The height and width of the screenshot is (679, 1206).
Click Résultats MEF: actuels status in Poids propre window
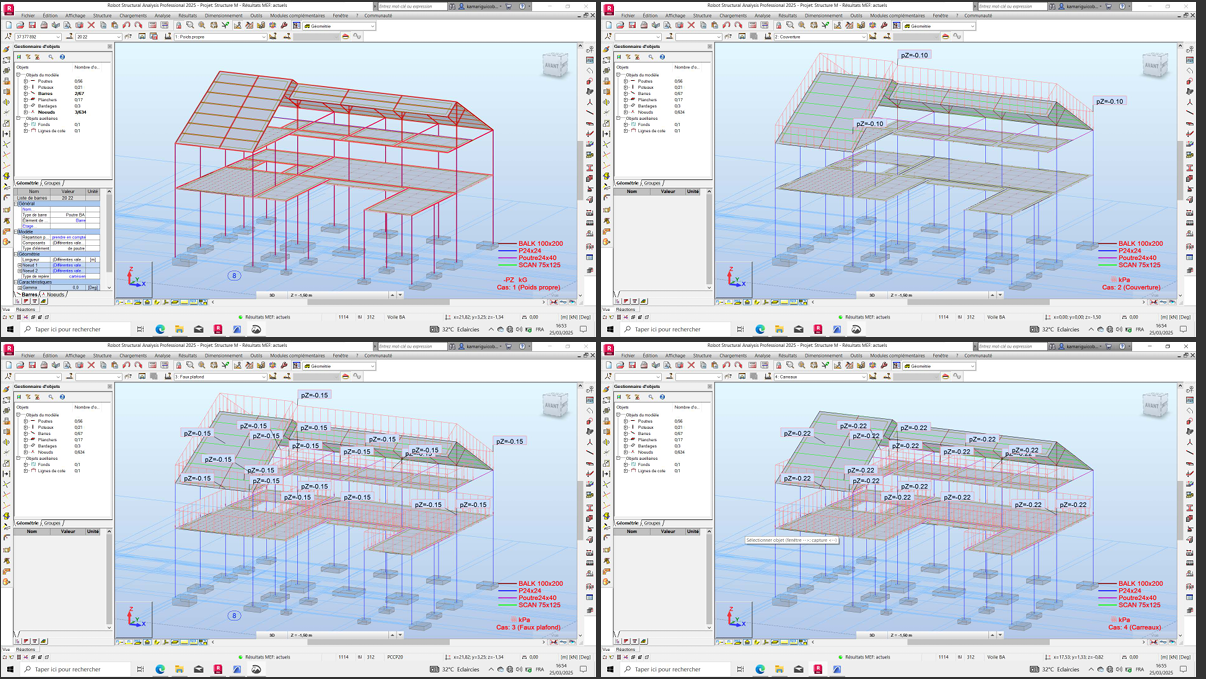click(x=268, y=318)
